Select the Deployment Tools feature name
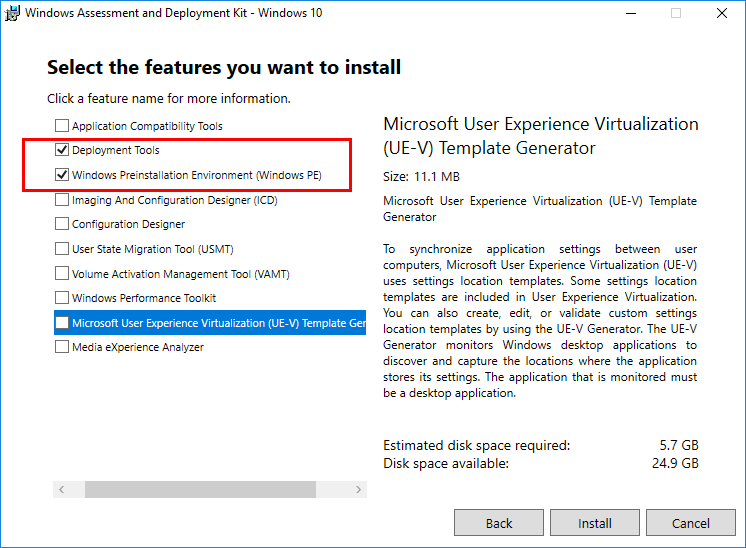Viewport: 746px width, 548px height. 115,151
